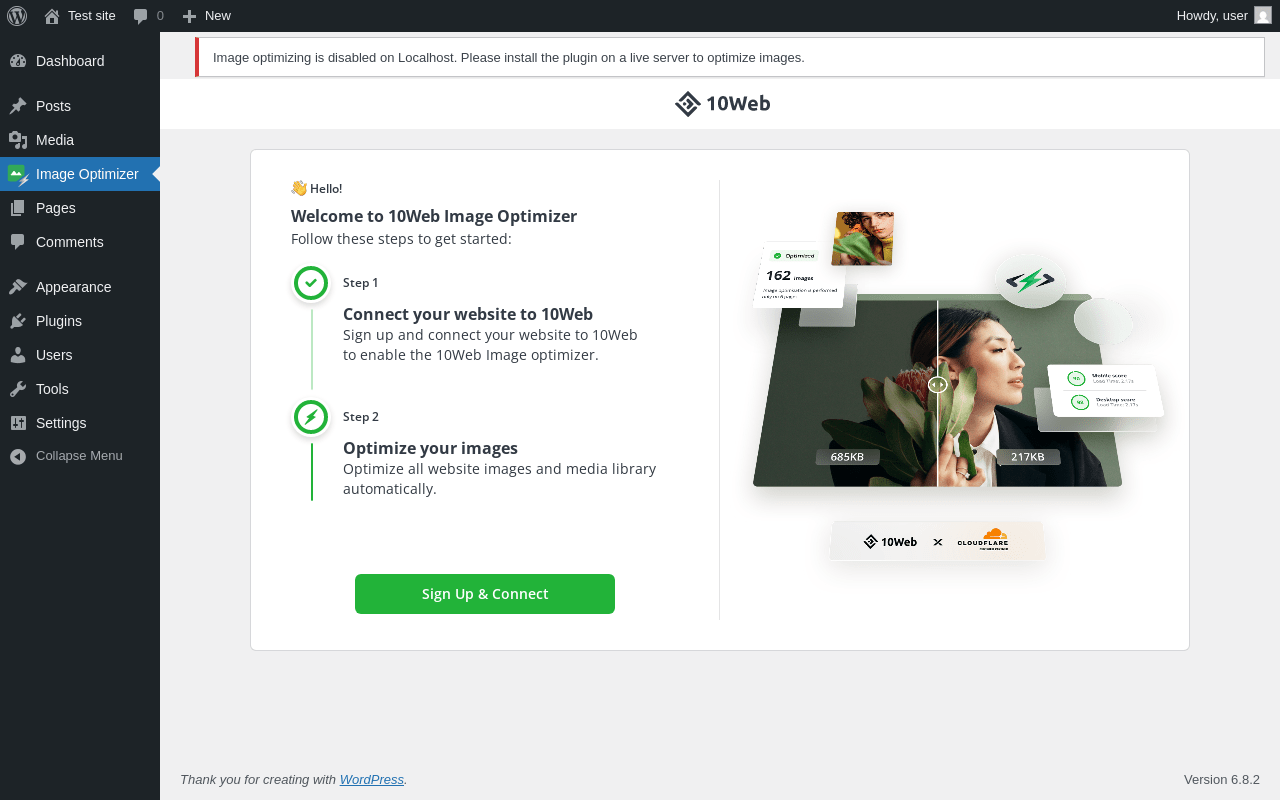Click the Tools wrench icon
This screenshot has height=800, width=1280.
point(18,389)
